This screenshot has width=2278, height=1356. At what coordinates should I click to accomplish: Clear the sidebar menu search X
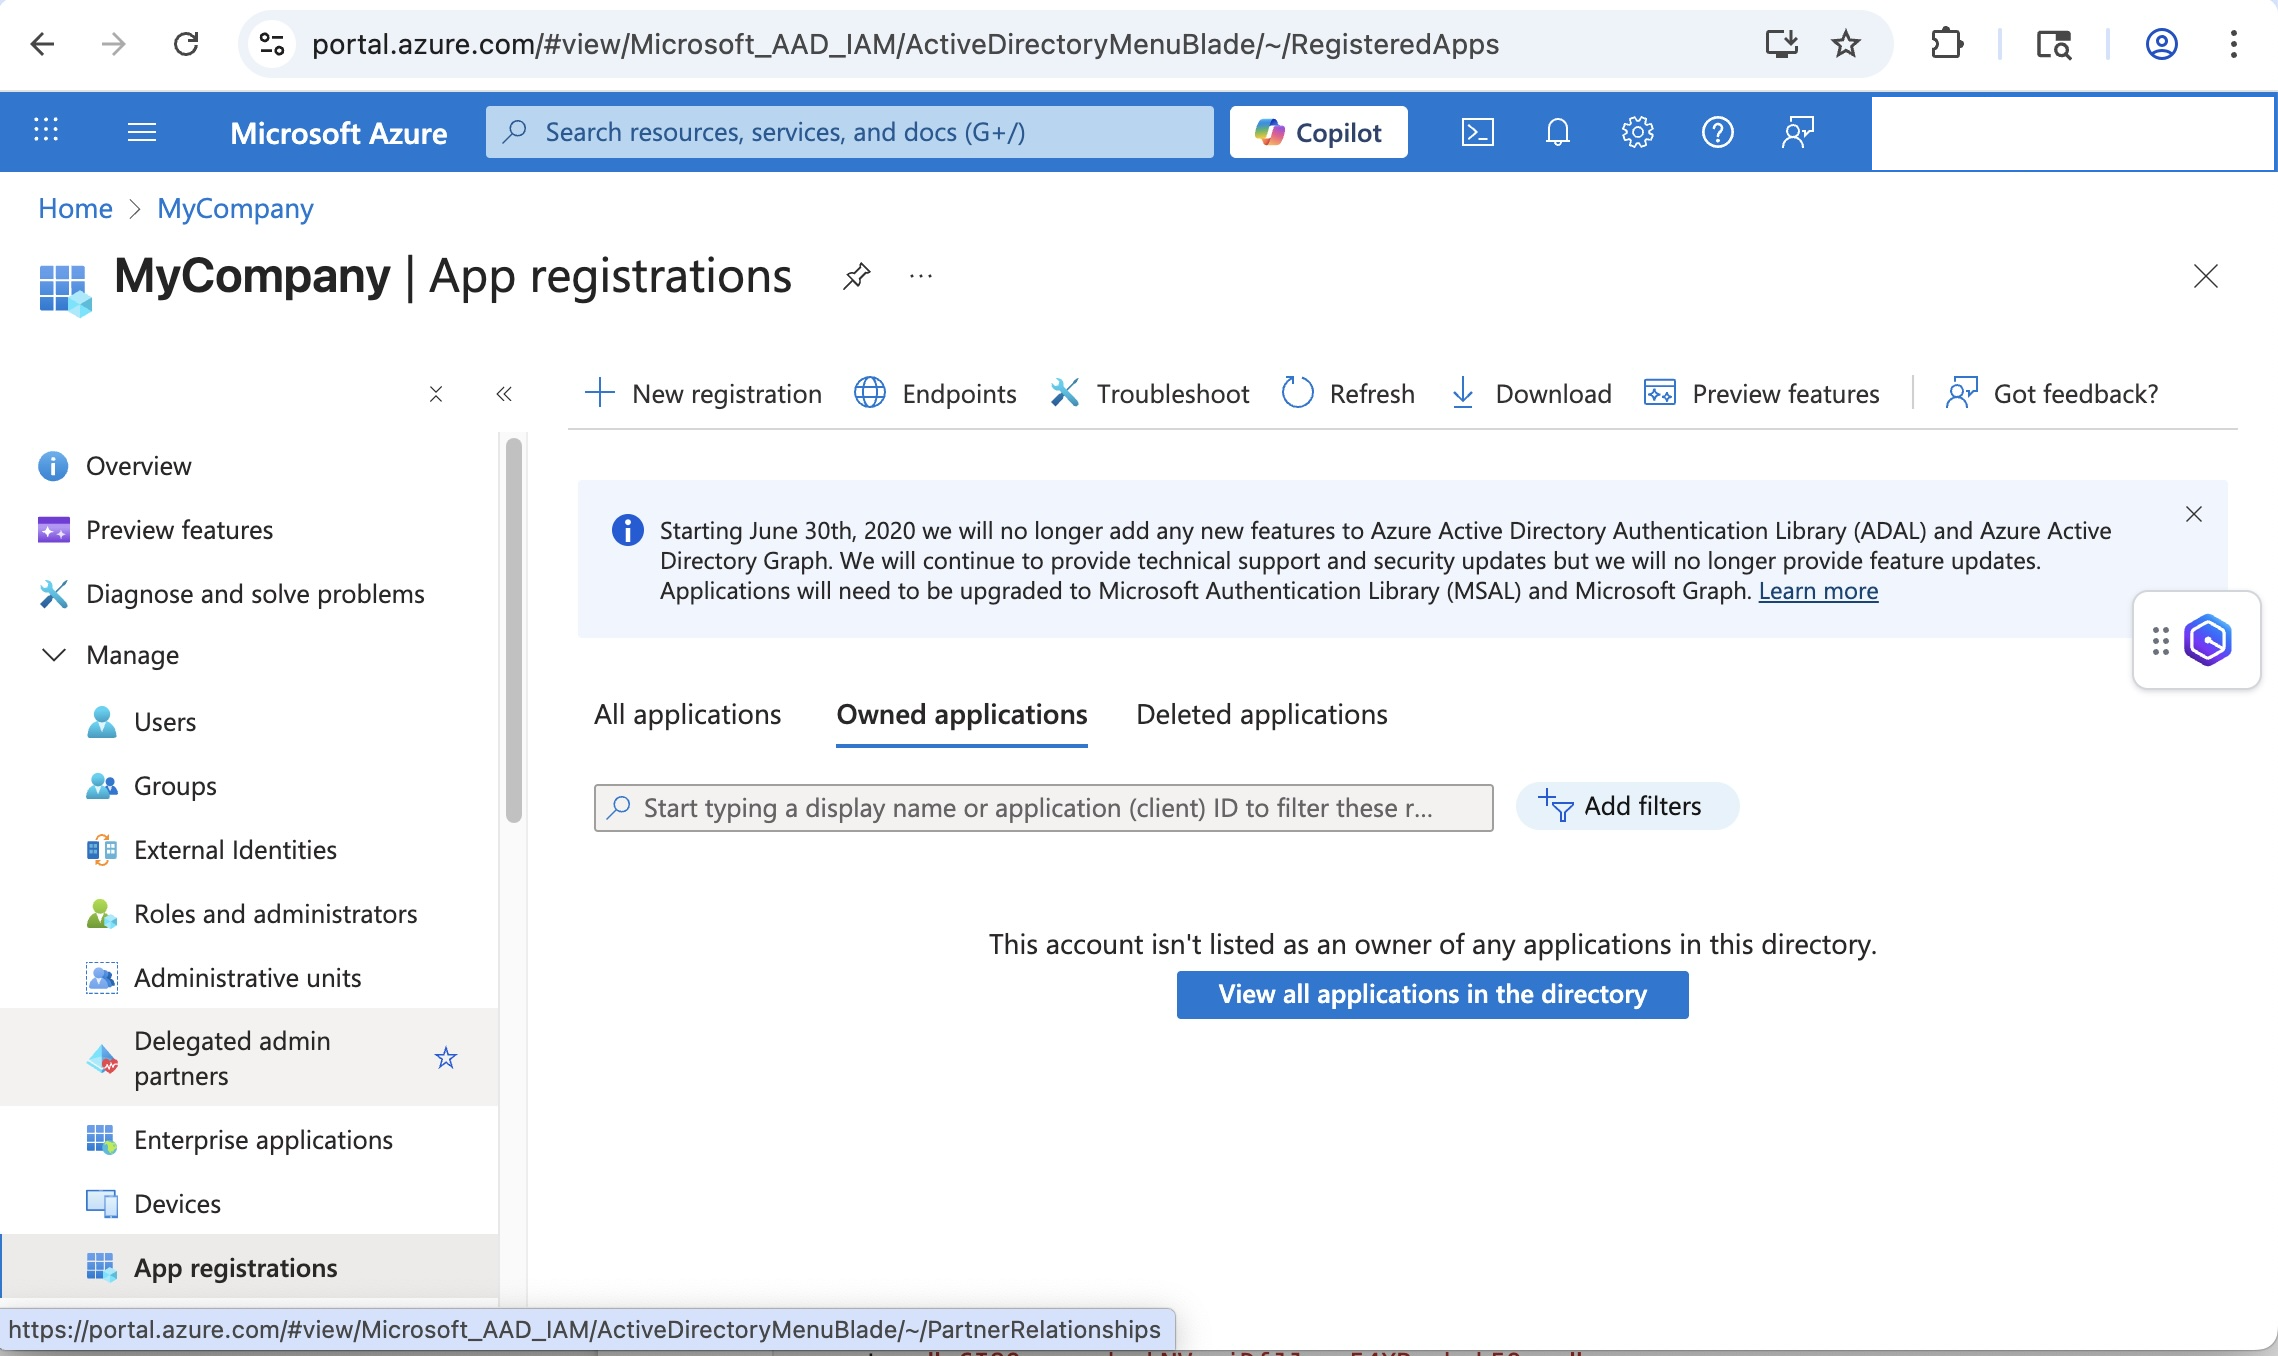click(x=436, y=394)
